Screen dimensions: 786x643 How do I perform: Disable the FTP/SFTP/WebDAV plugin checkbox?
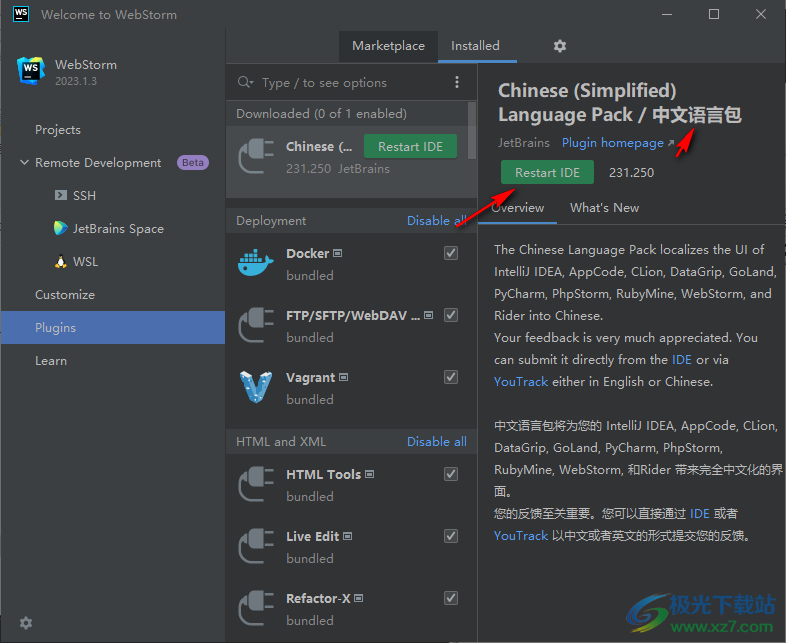(x=451, y=315)
